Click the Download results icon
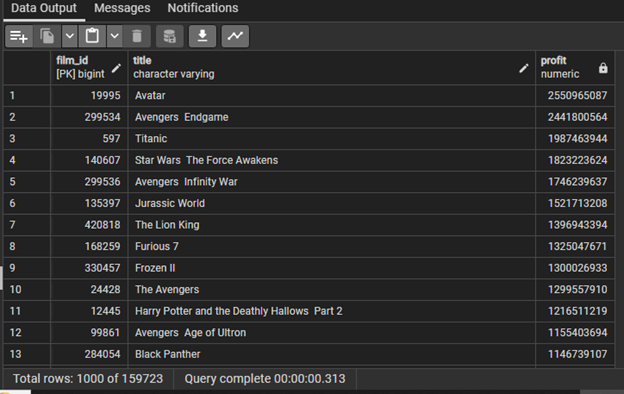The height and width of the screenshot is (394, 624). point(202,36)
